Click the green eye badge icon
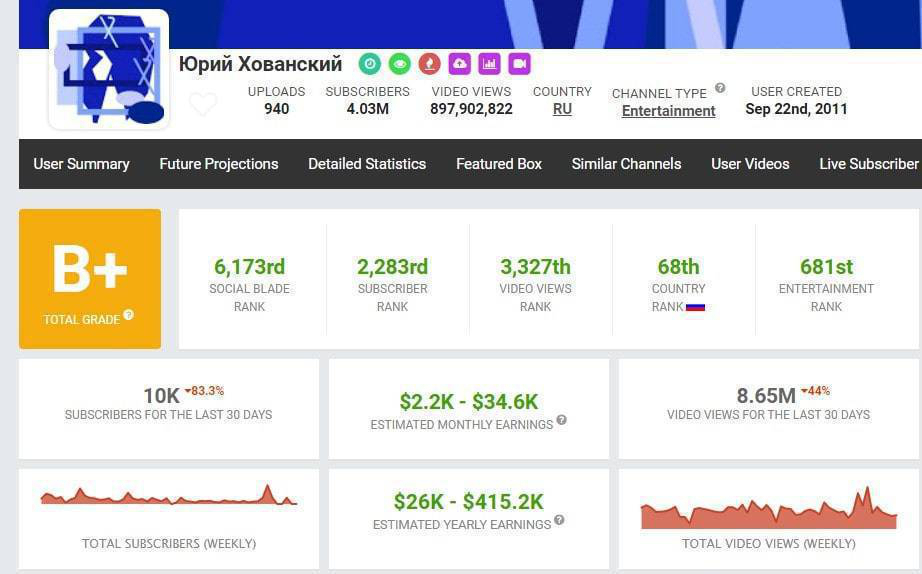The height and width of the screenshot is (574, 922). pos(399,64)
